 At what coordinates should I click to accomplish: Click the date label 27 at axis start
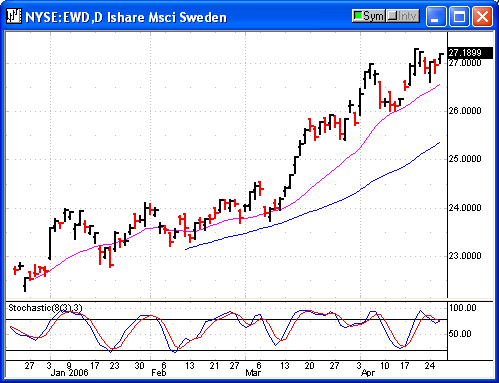pos(29,366)
